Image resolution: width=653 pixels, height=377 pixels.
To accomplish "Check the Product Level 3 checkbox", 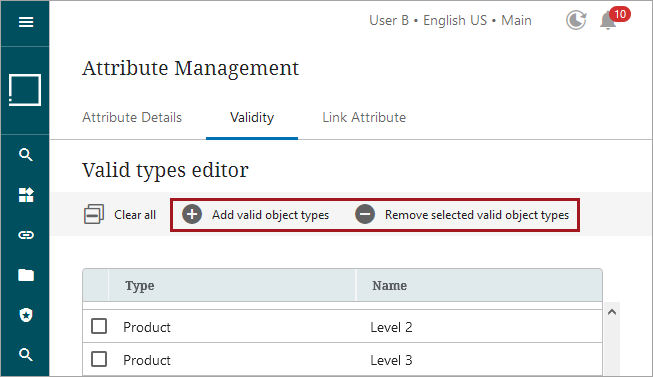I will point(99,359).
